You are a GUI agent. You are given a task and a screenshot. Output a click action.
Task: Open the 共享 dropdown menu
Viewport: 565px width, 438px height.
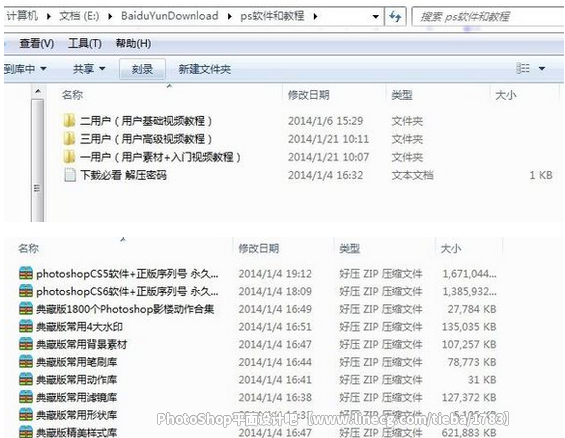89,68
